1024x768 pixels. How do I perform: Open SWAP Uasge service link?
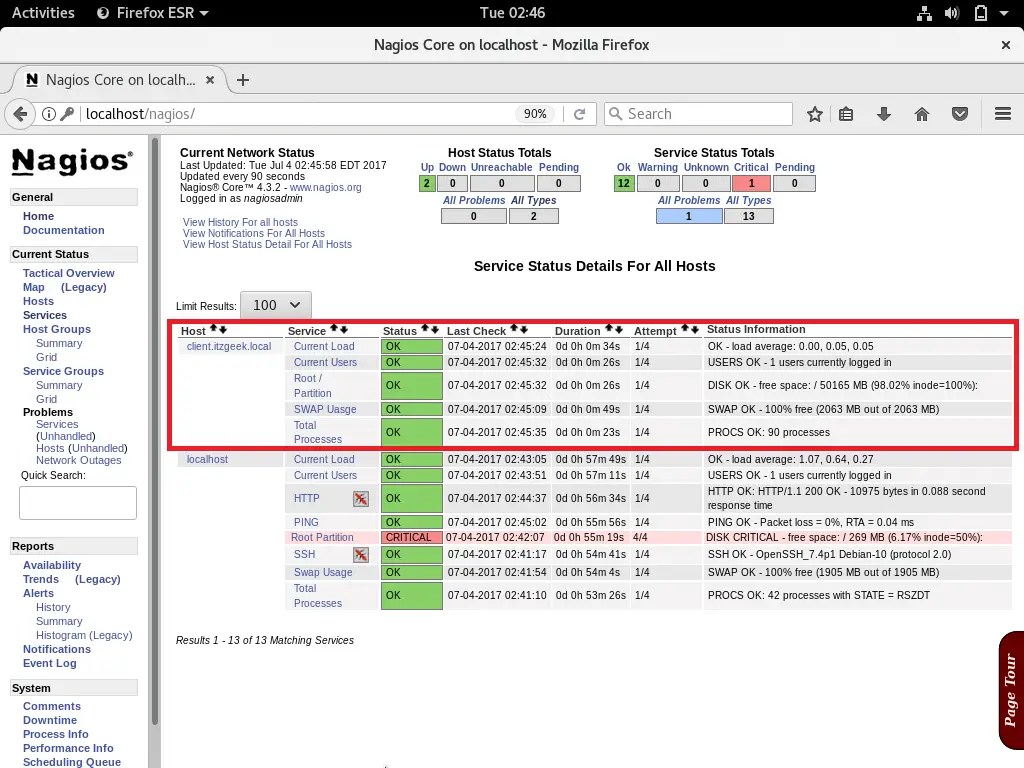point(325,409)
